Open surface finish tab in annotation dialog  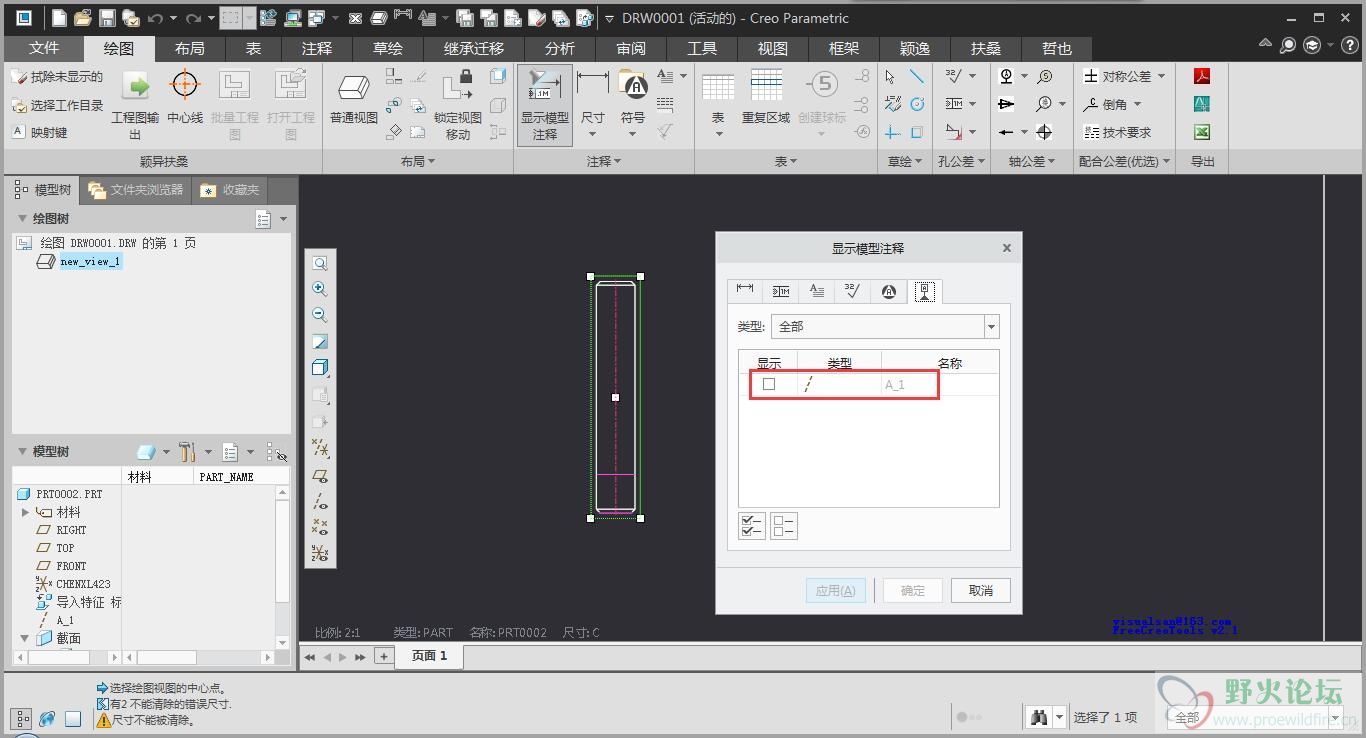(x=852, y=291)
